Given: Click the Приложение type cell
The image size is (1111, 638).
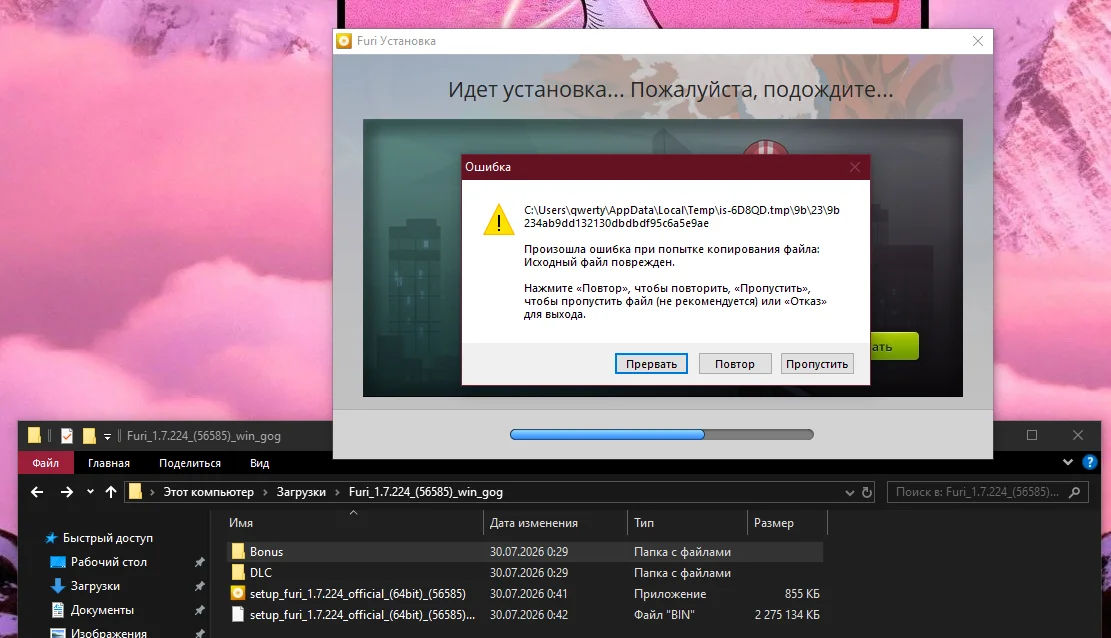Looking at the screenshot, I should [670, 593].
